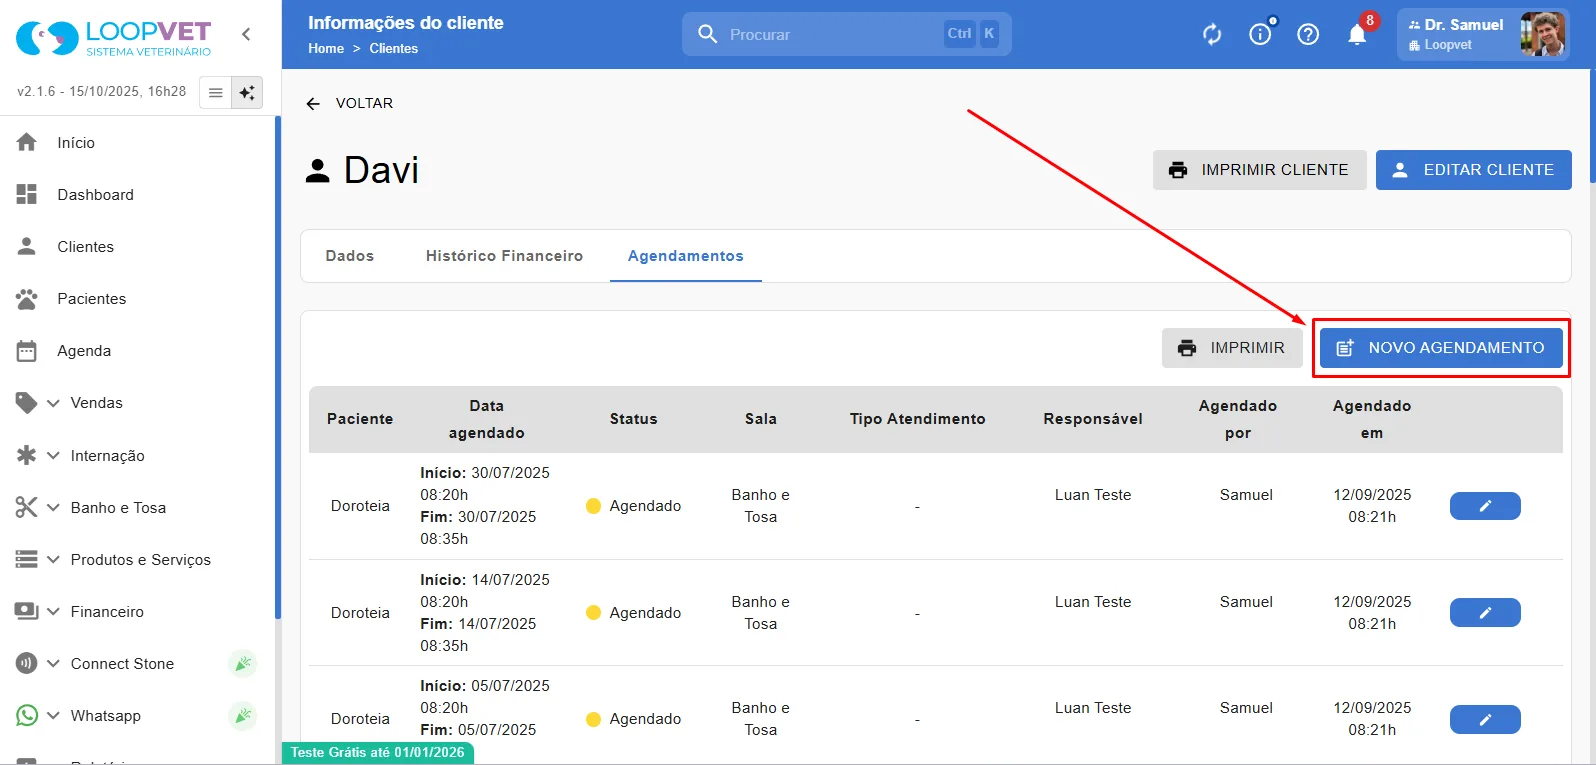Screen dimensions: 1596x765
Task: Open the help question mark icon
Action: pyautogui.click(x=1308, y=35)
